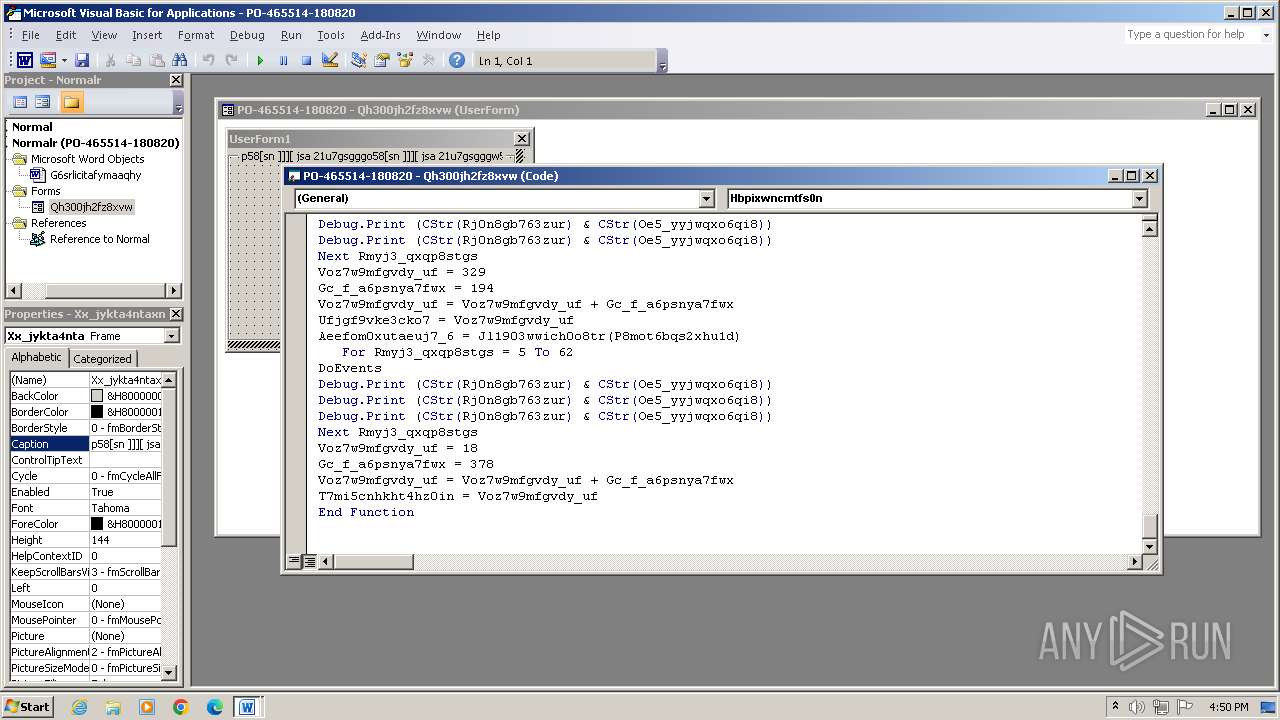1280x720 pixels.
Task: Select the Qh300jh2fz8xvw form in project tree
Action: tap(91, 207)
